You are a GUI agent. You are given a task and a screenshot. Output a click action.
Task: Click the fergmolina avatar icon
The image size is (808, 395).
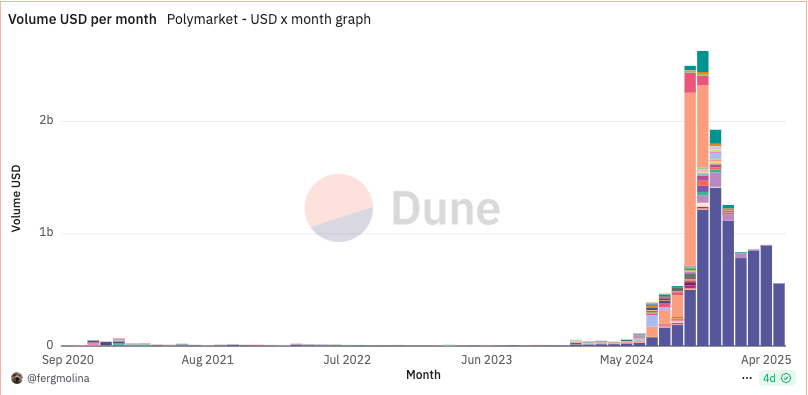point(16,379)
